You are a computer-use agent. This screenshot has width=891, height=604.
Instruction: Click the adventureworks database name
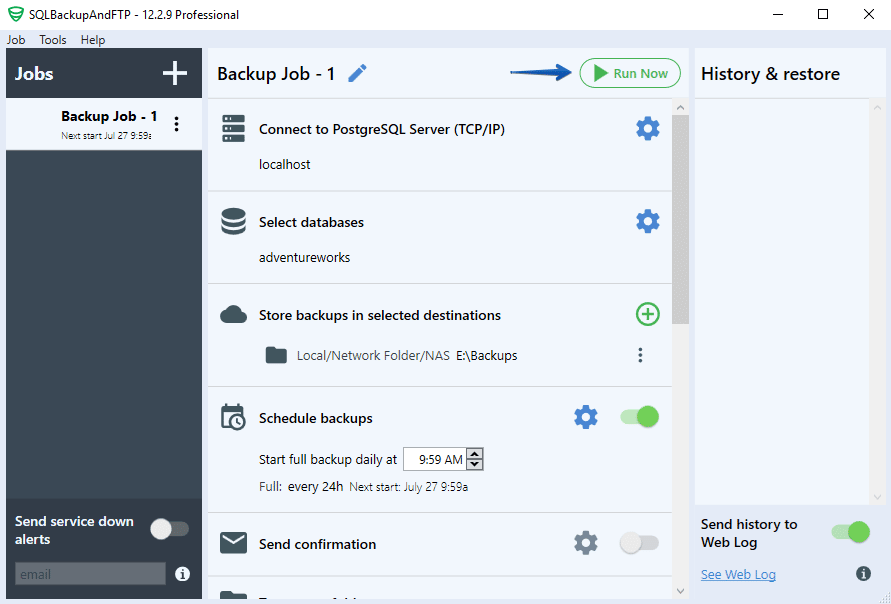point(305,257)
